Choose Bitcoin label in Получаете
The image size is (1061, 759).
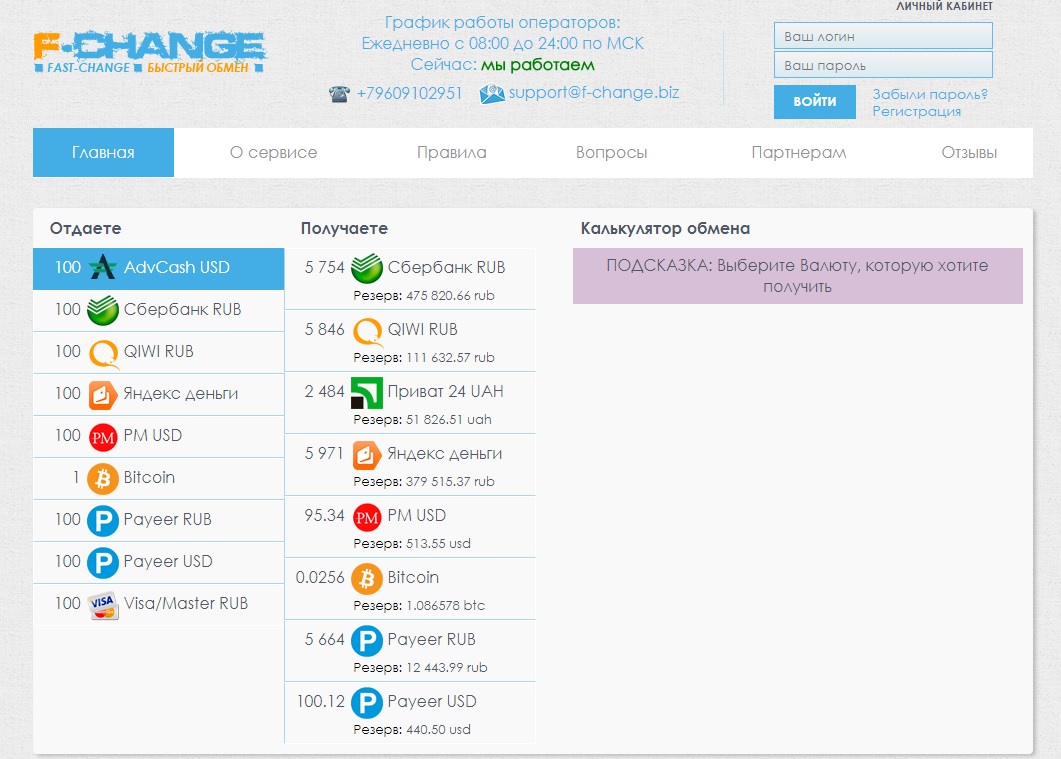[x=413, y=577]
